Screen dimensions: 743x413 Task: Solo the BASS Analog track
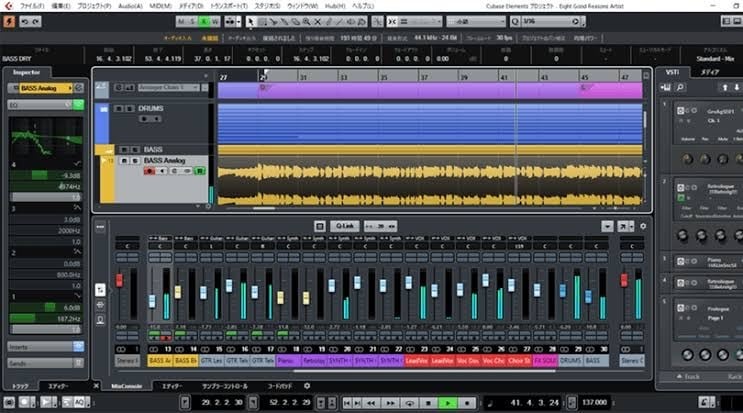point(135,161)
